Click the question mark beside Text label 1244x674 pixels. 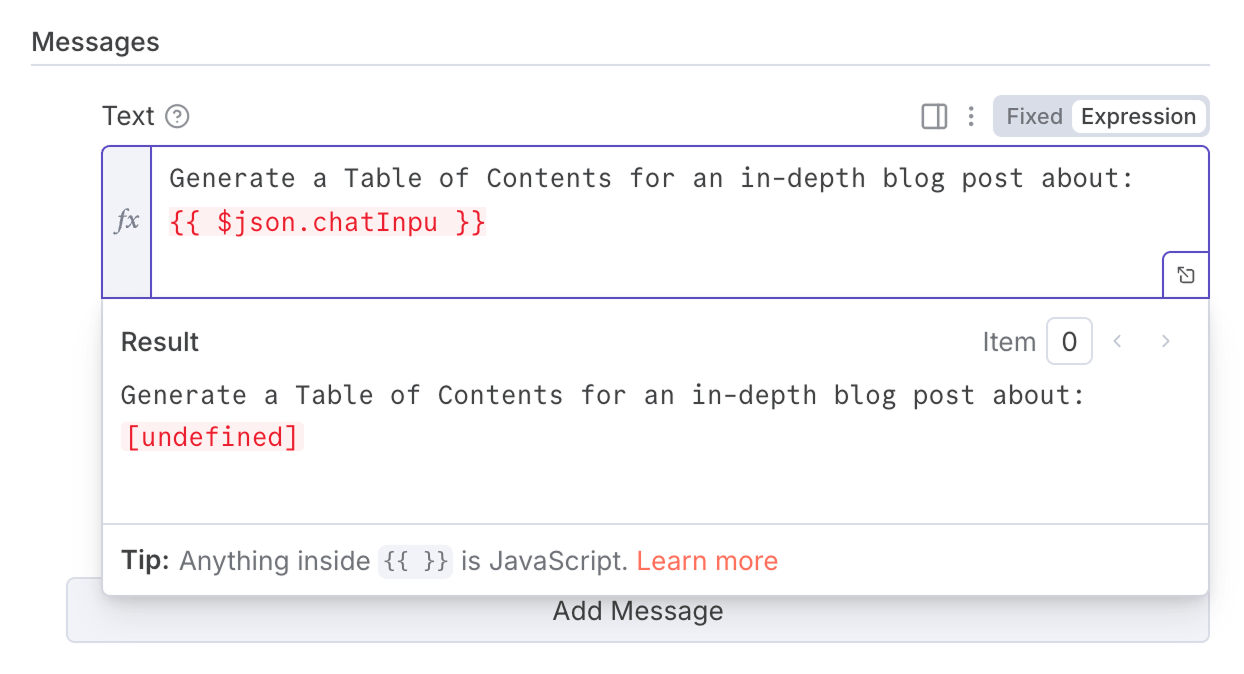(177, 116)
